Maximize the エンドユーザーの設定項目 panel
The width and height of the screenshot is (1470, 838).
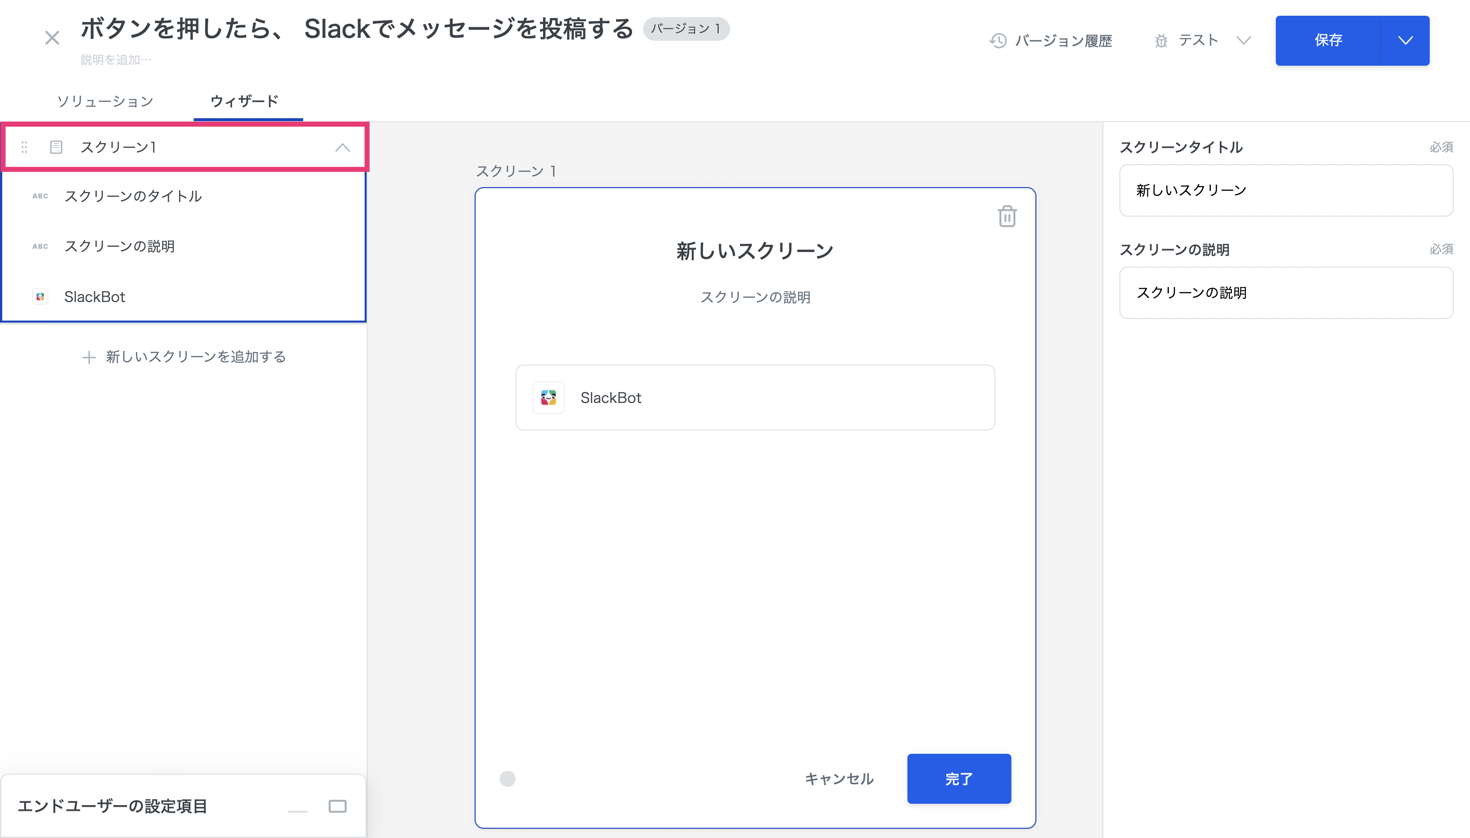(337, 806)
